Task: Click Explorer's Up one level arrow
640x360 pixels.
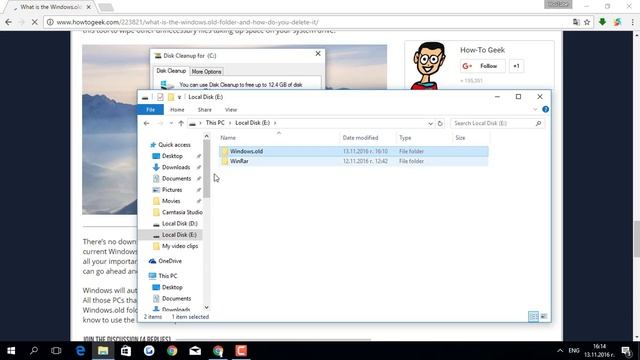Action: point(181,123)
